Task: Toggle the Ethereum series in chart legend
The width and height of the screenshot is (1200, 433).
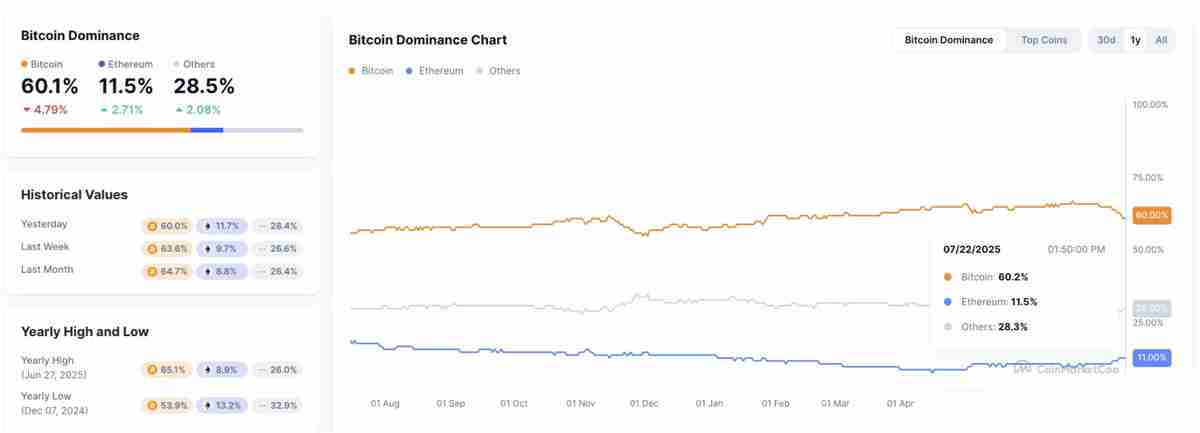Action: 434,71
